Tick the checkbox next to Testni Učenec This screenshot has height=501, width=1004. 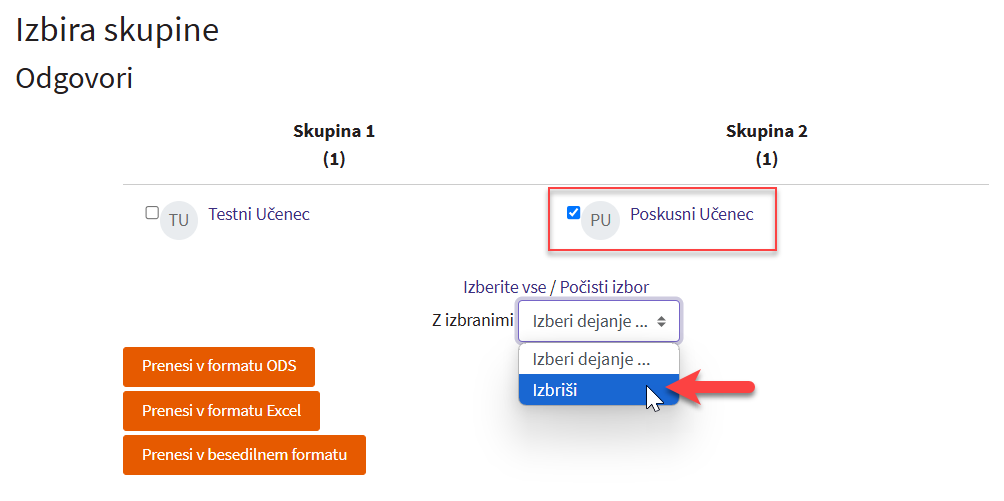tap(152, 212)
